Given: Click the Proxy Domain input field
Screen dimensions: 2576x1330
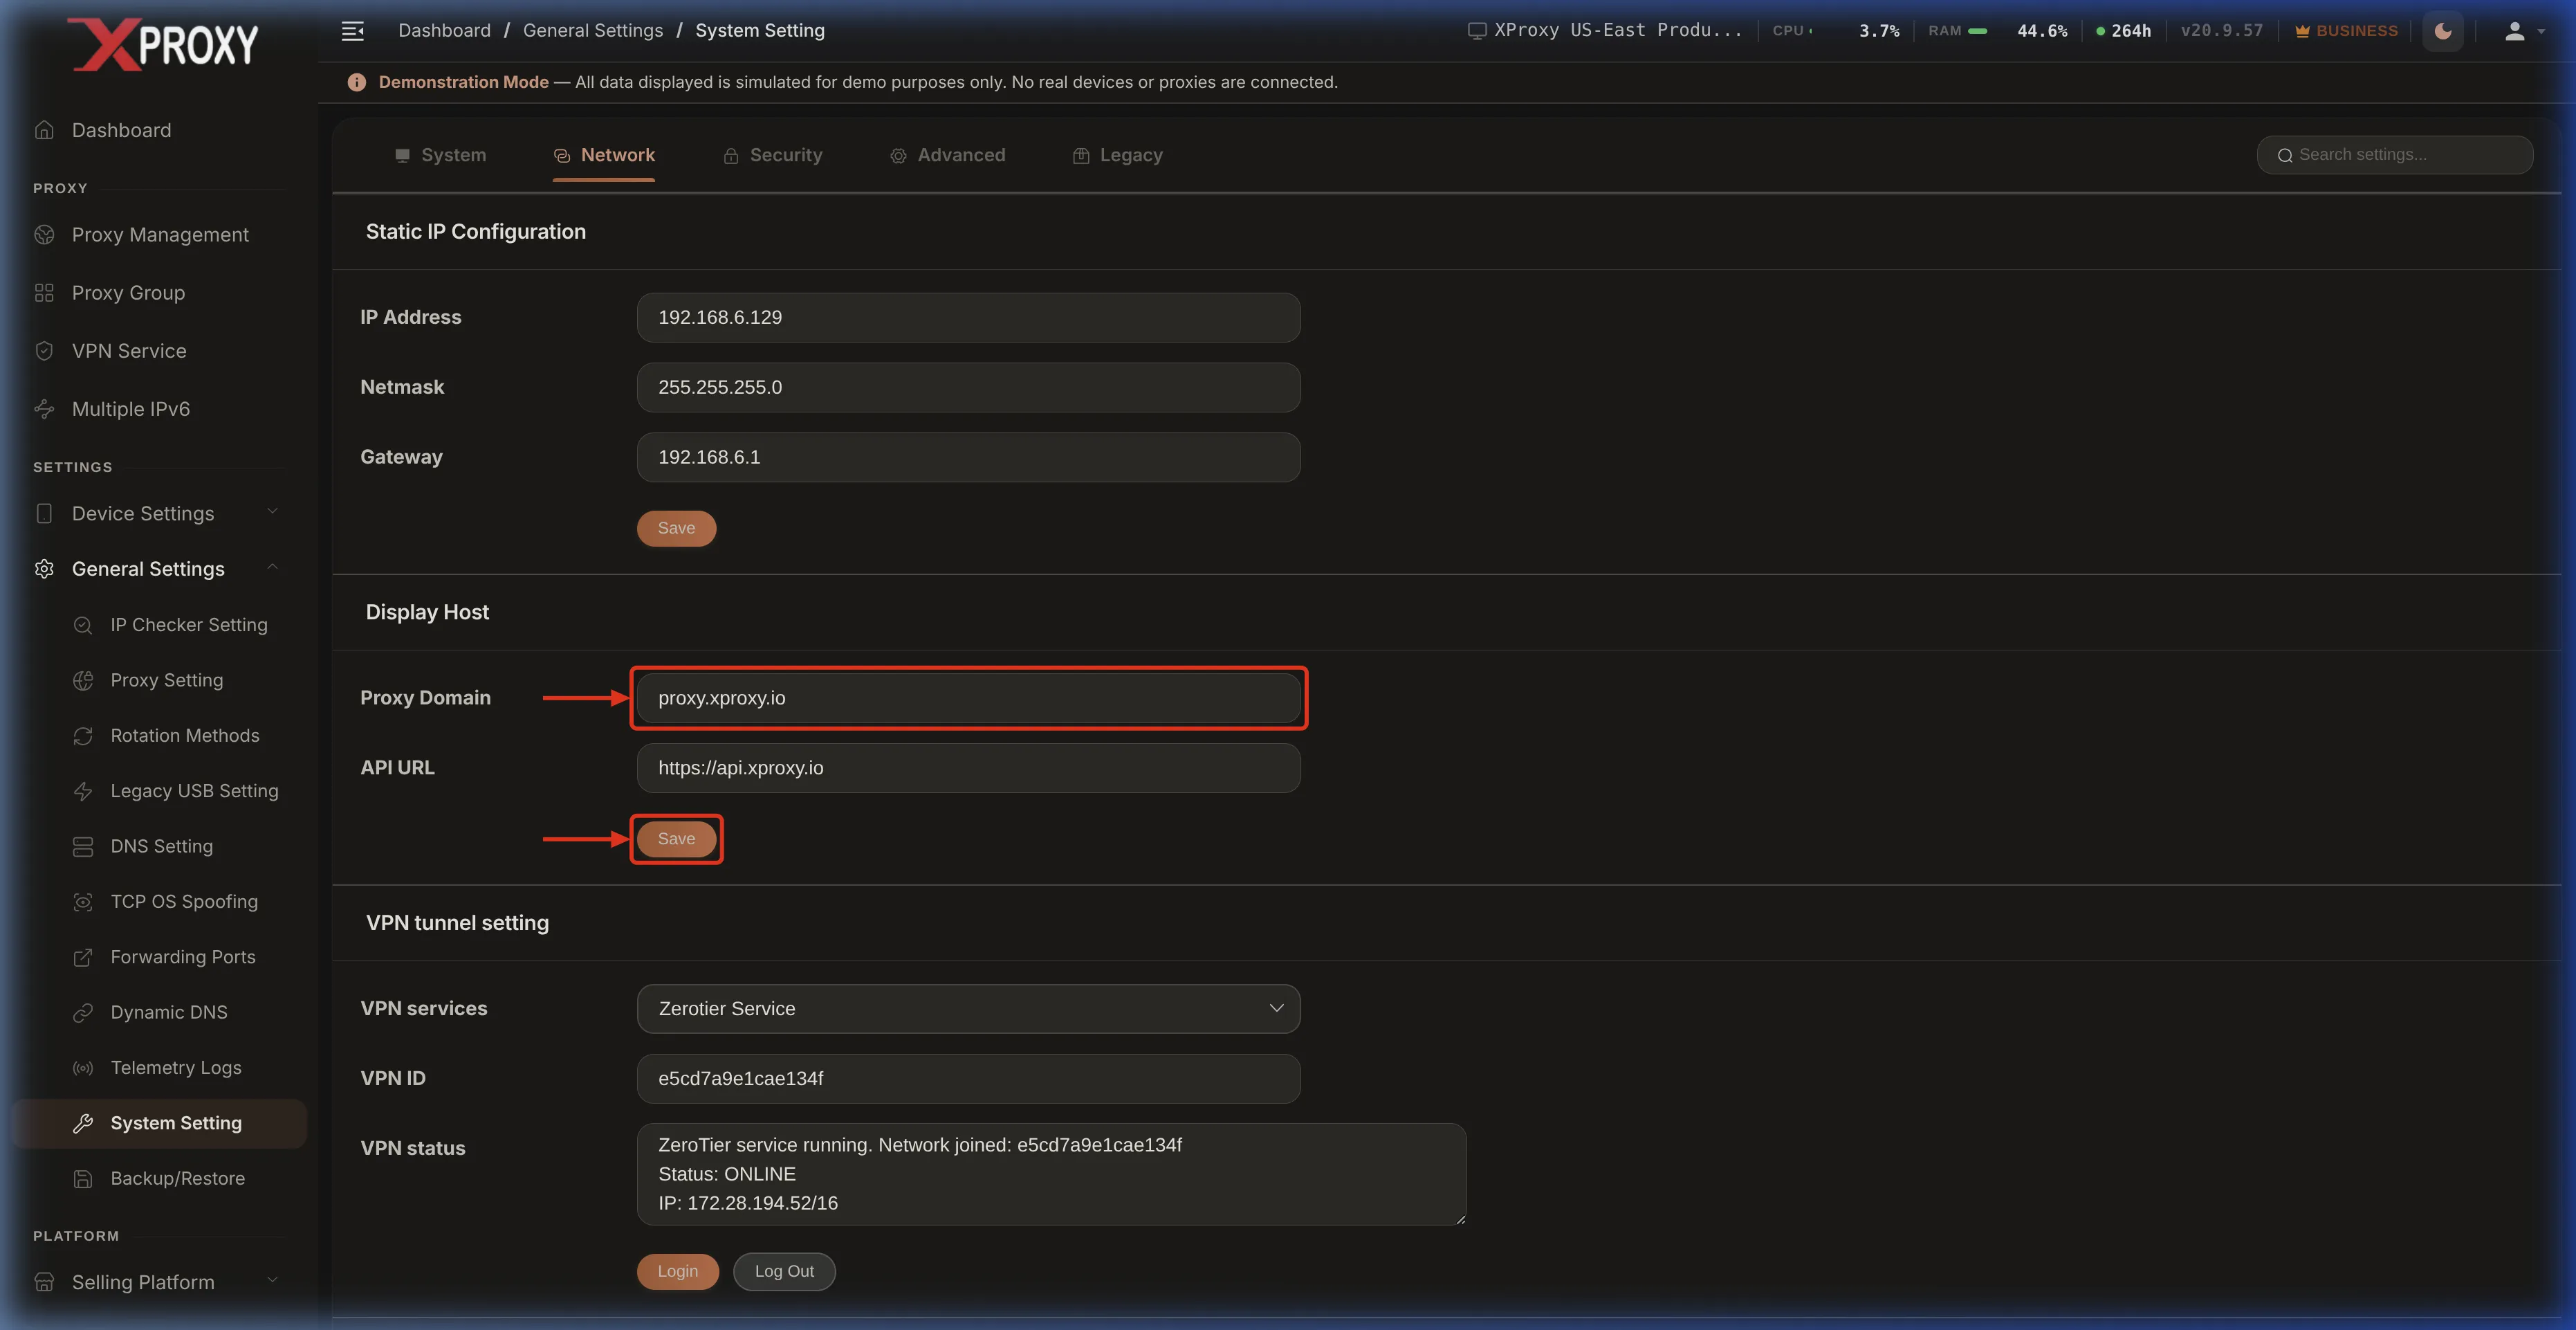Looking at the screenshot, I should 968,698.
